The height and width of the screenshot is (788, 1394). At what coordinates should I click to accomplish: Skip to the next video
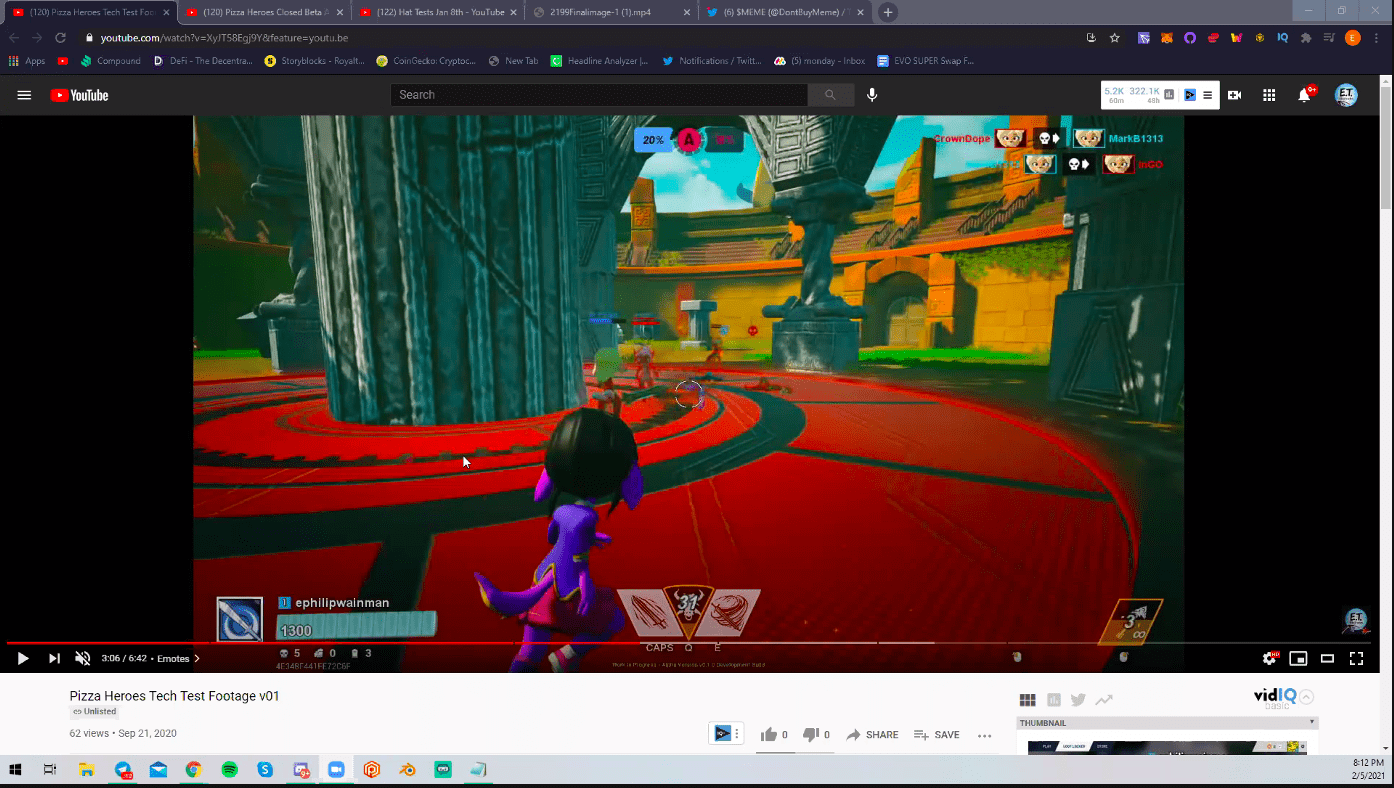tap(54, 658)
